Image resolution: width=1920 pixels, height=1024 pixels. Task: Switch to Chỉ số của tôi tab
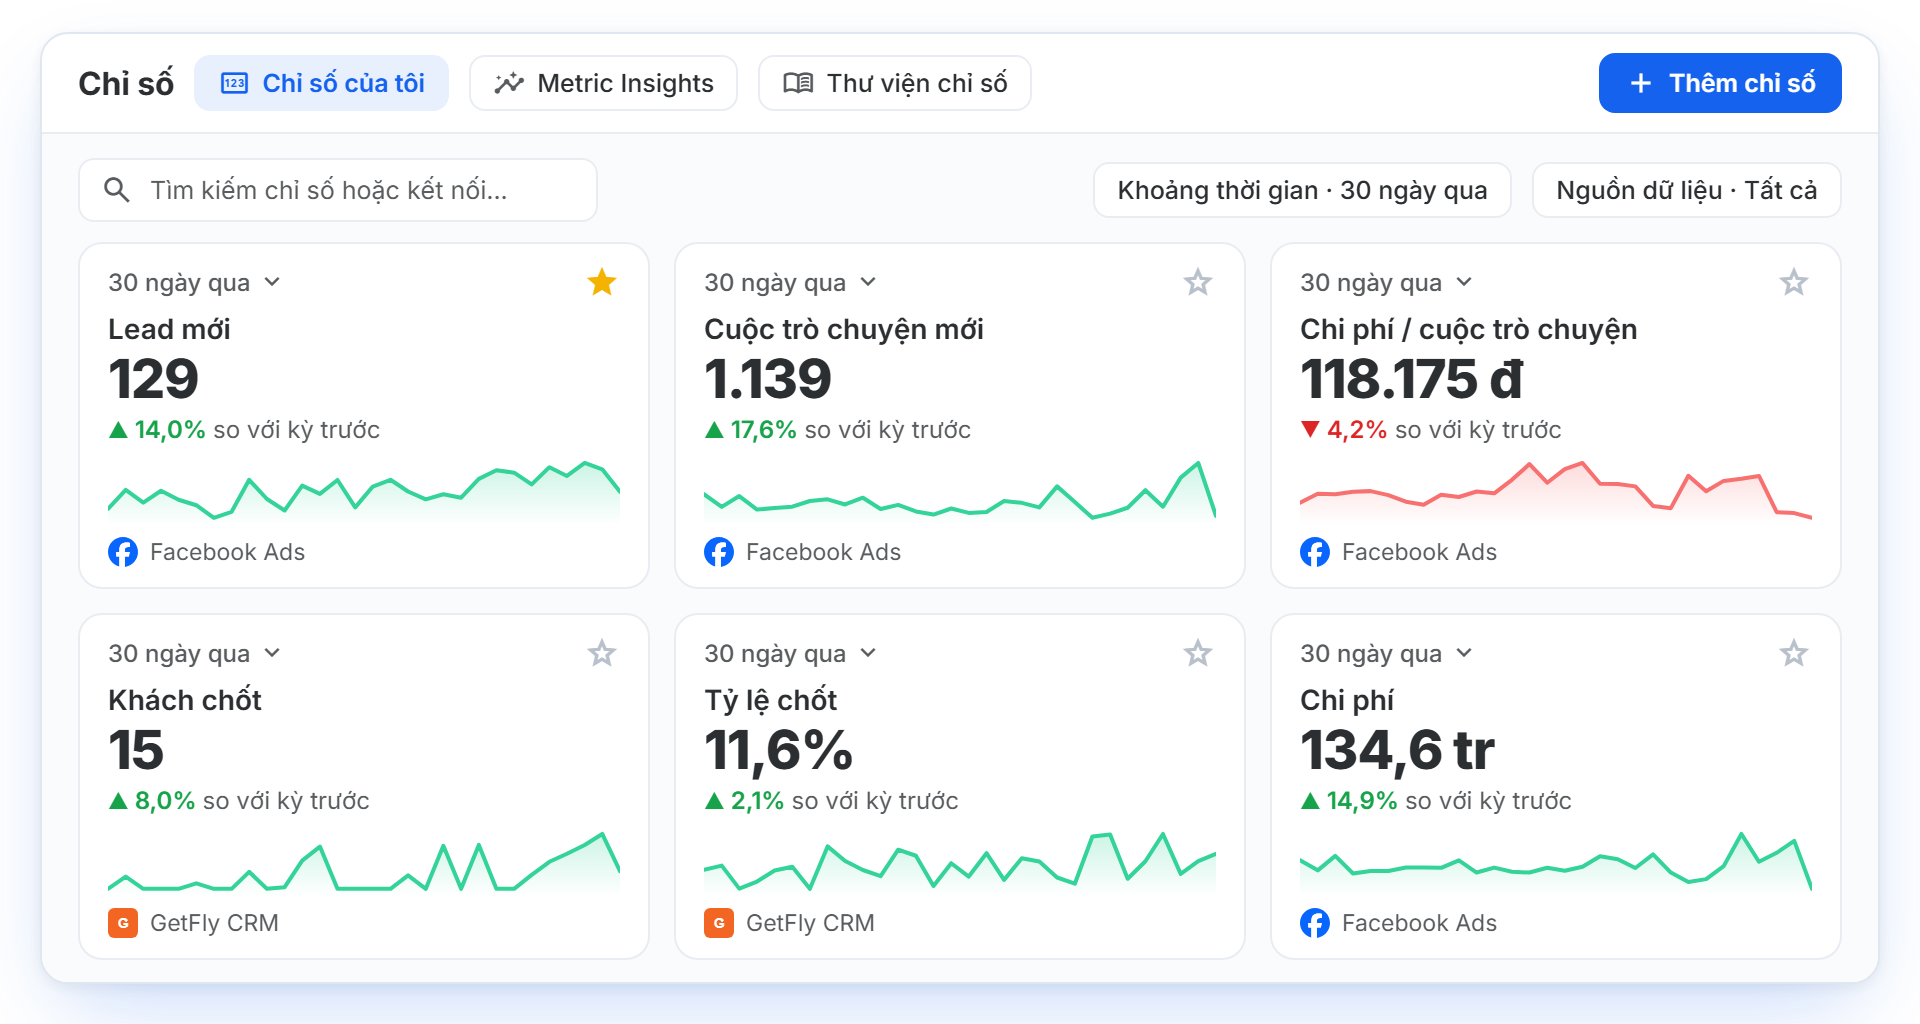pyautogui.click(x=321, y=83)
